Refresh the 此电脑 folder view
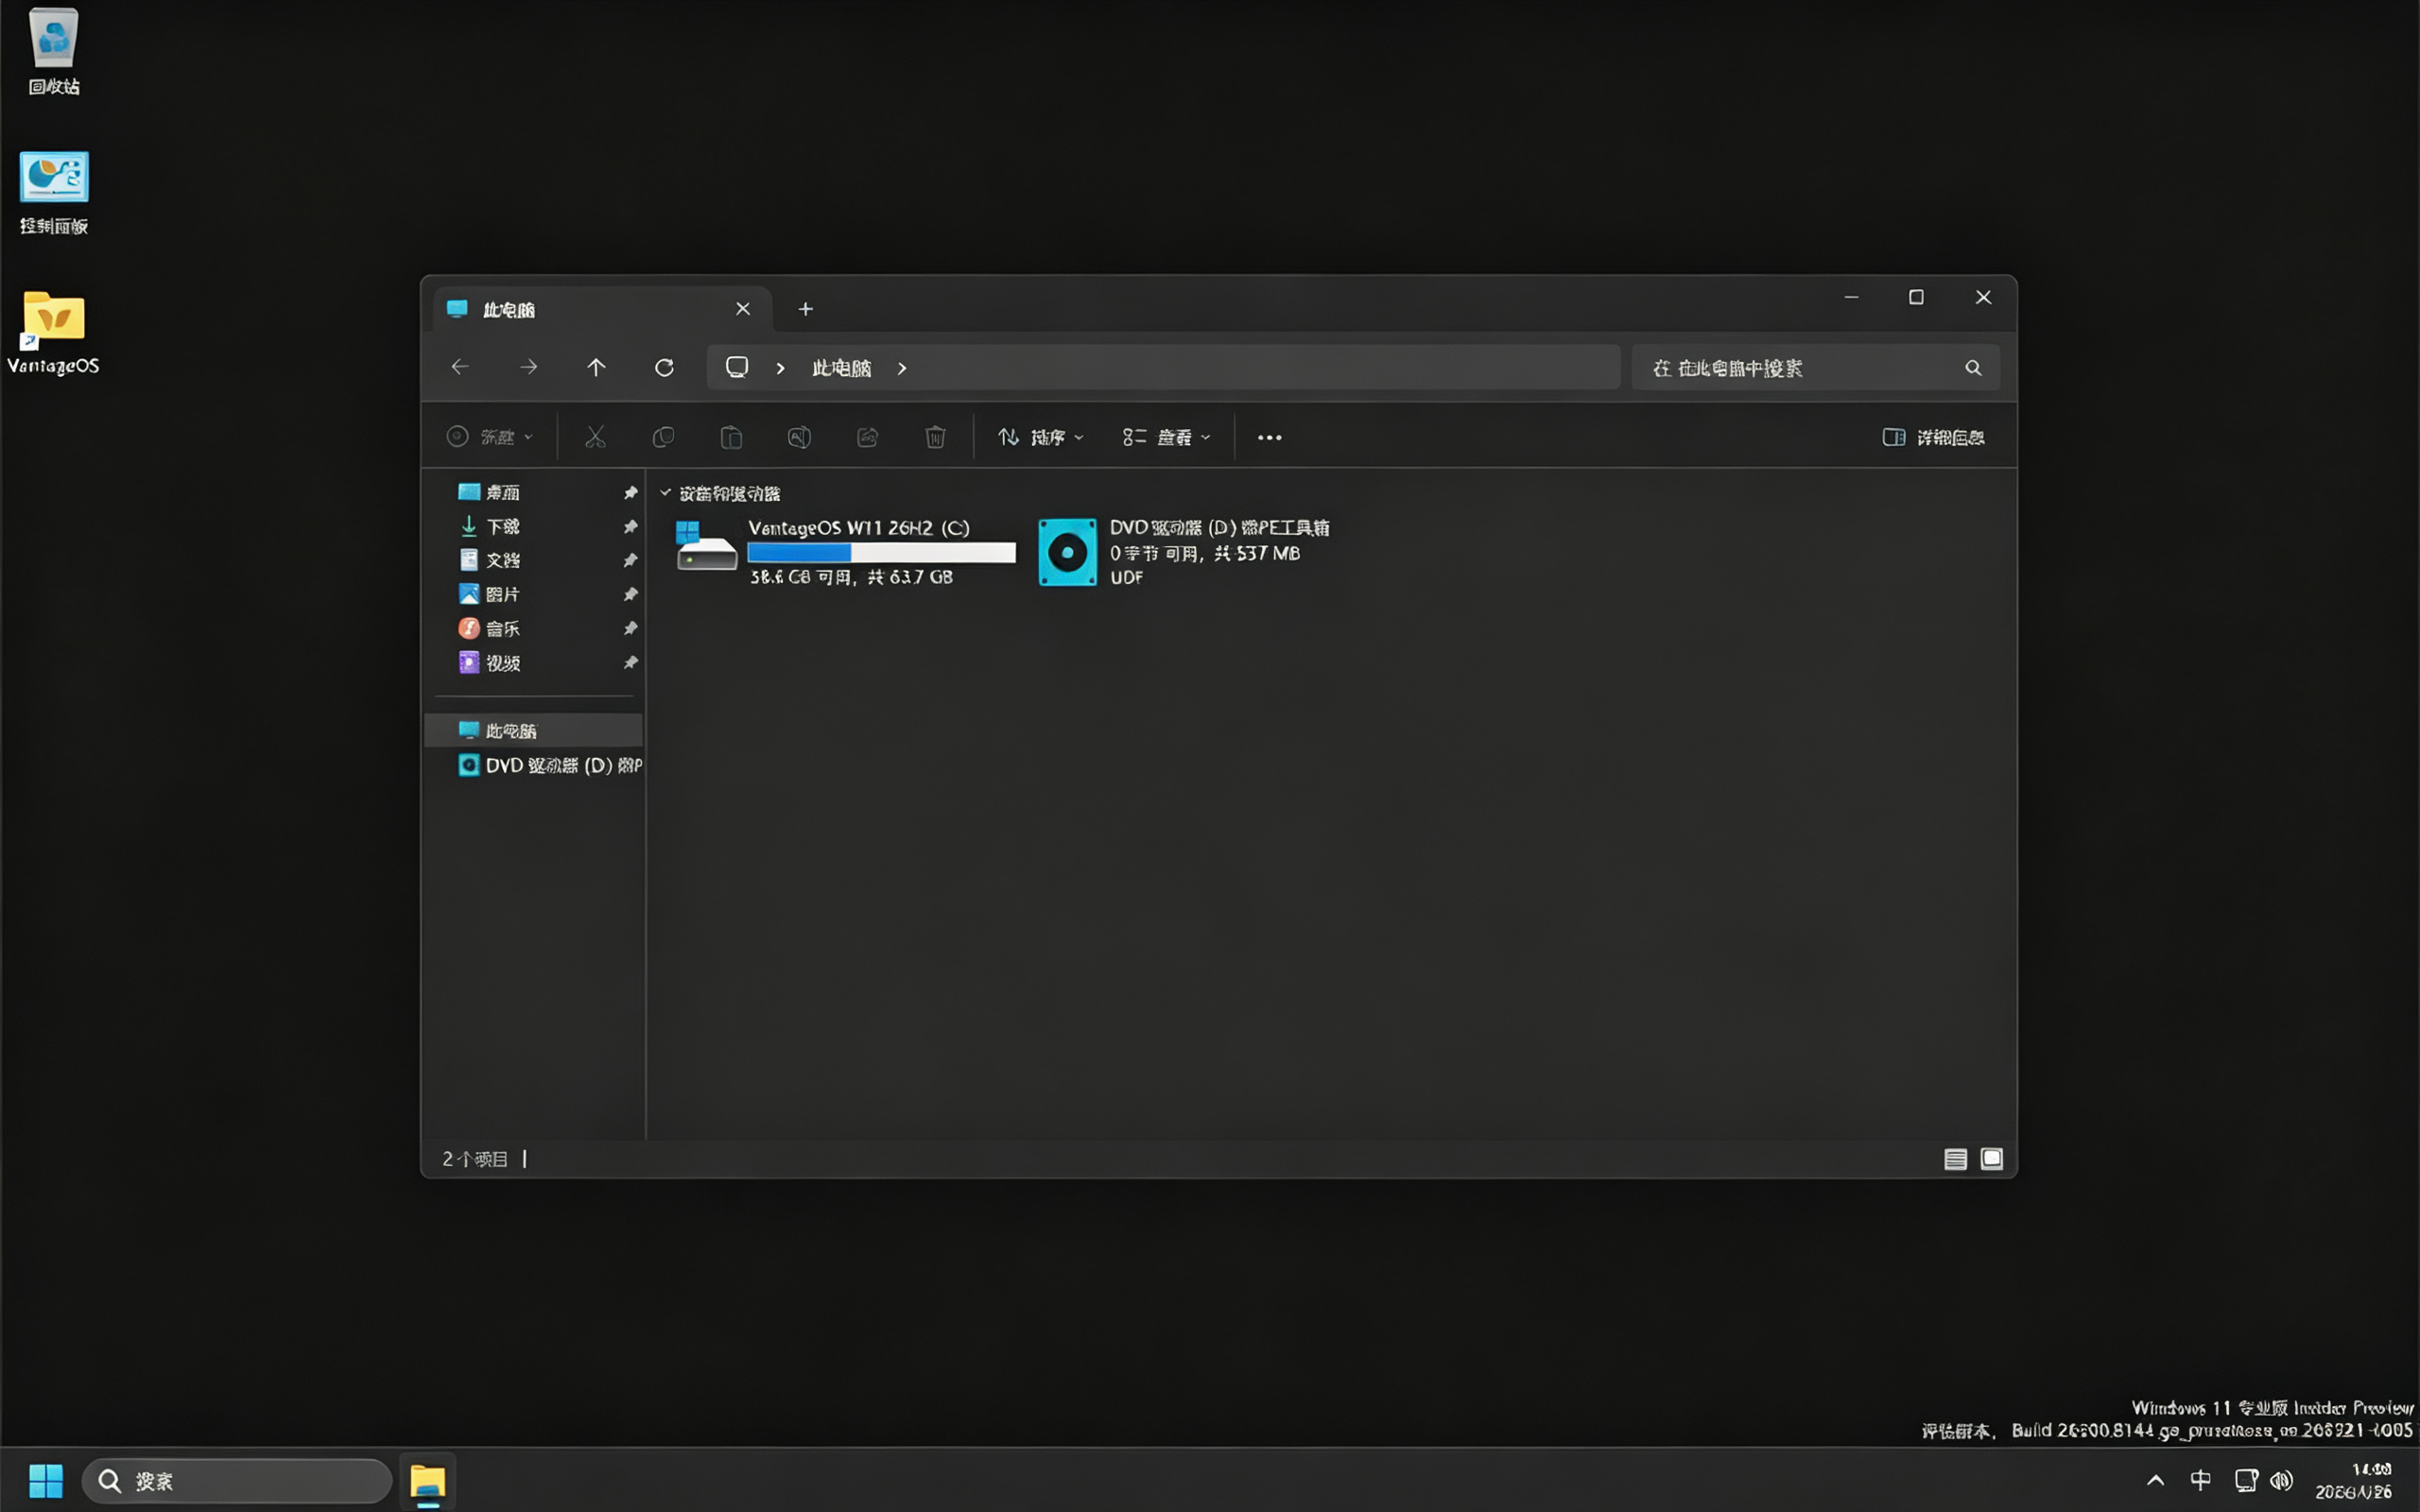The height and width of the screenshot is (1512, 2420). tap(664, 367)
